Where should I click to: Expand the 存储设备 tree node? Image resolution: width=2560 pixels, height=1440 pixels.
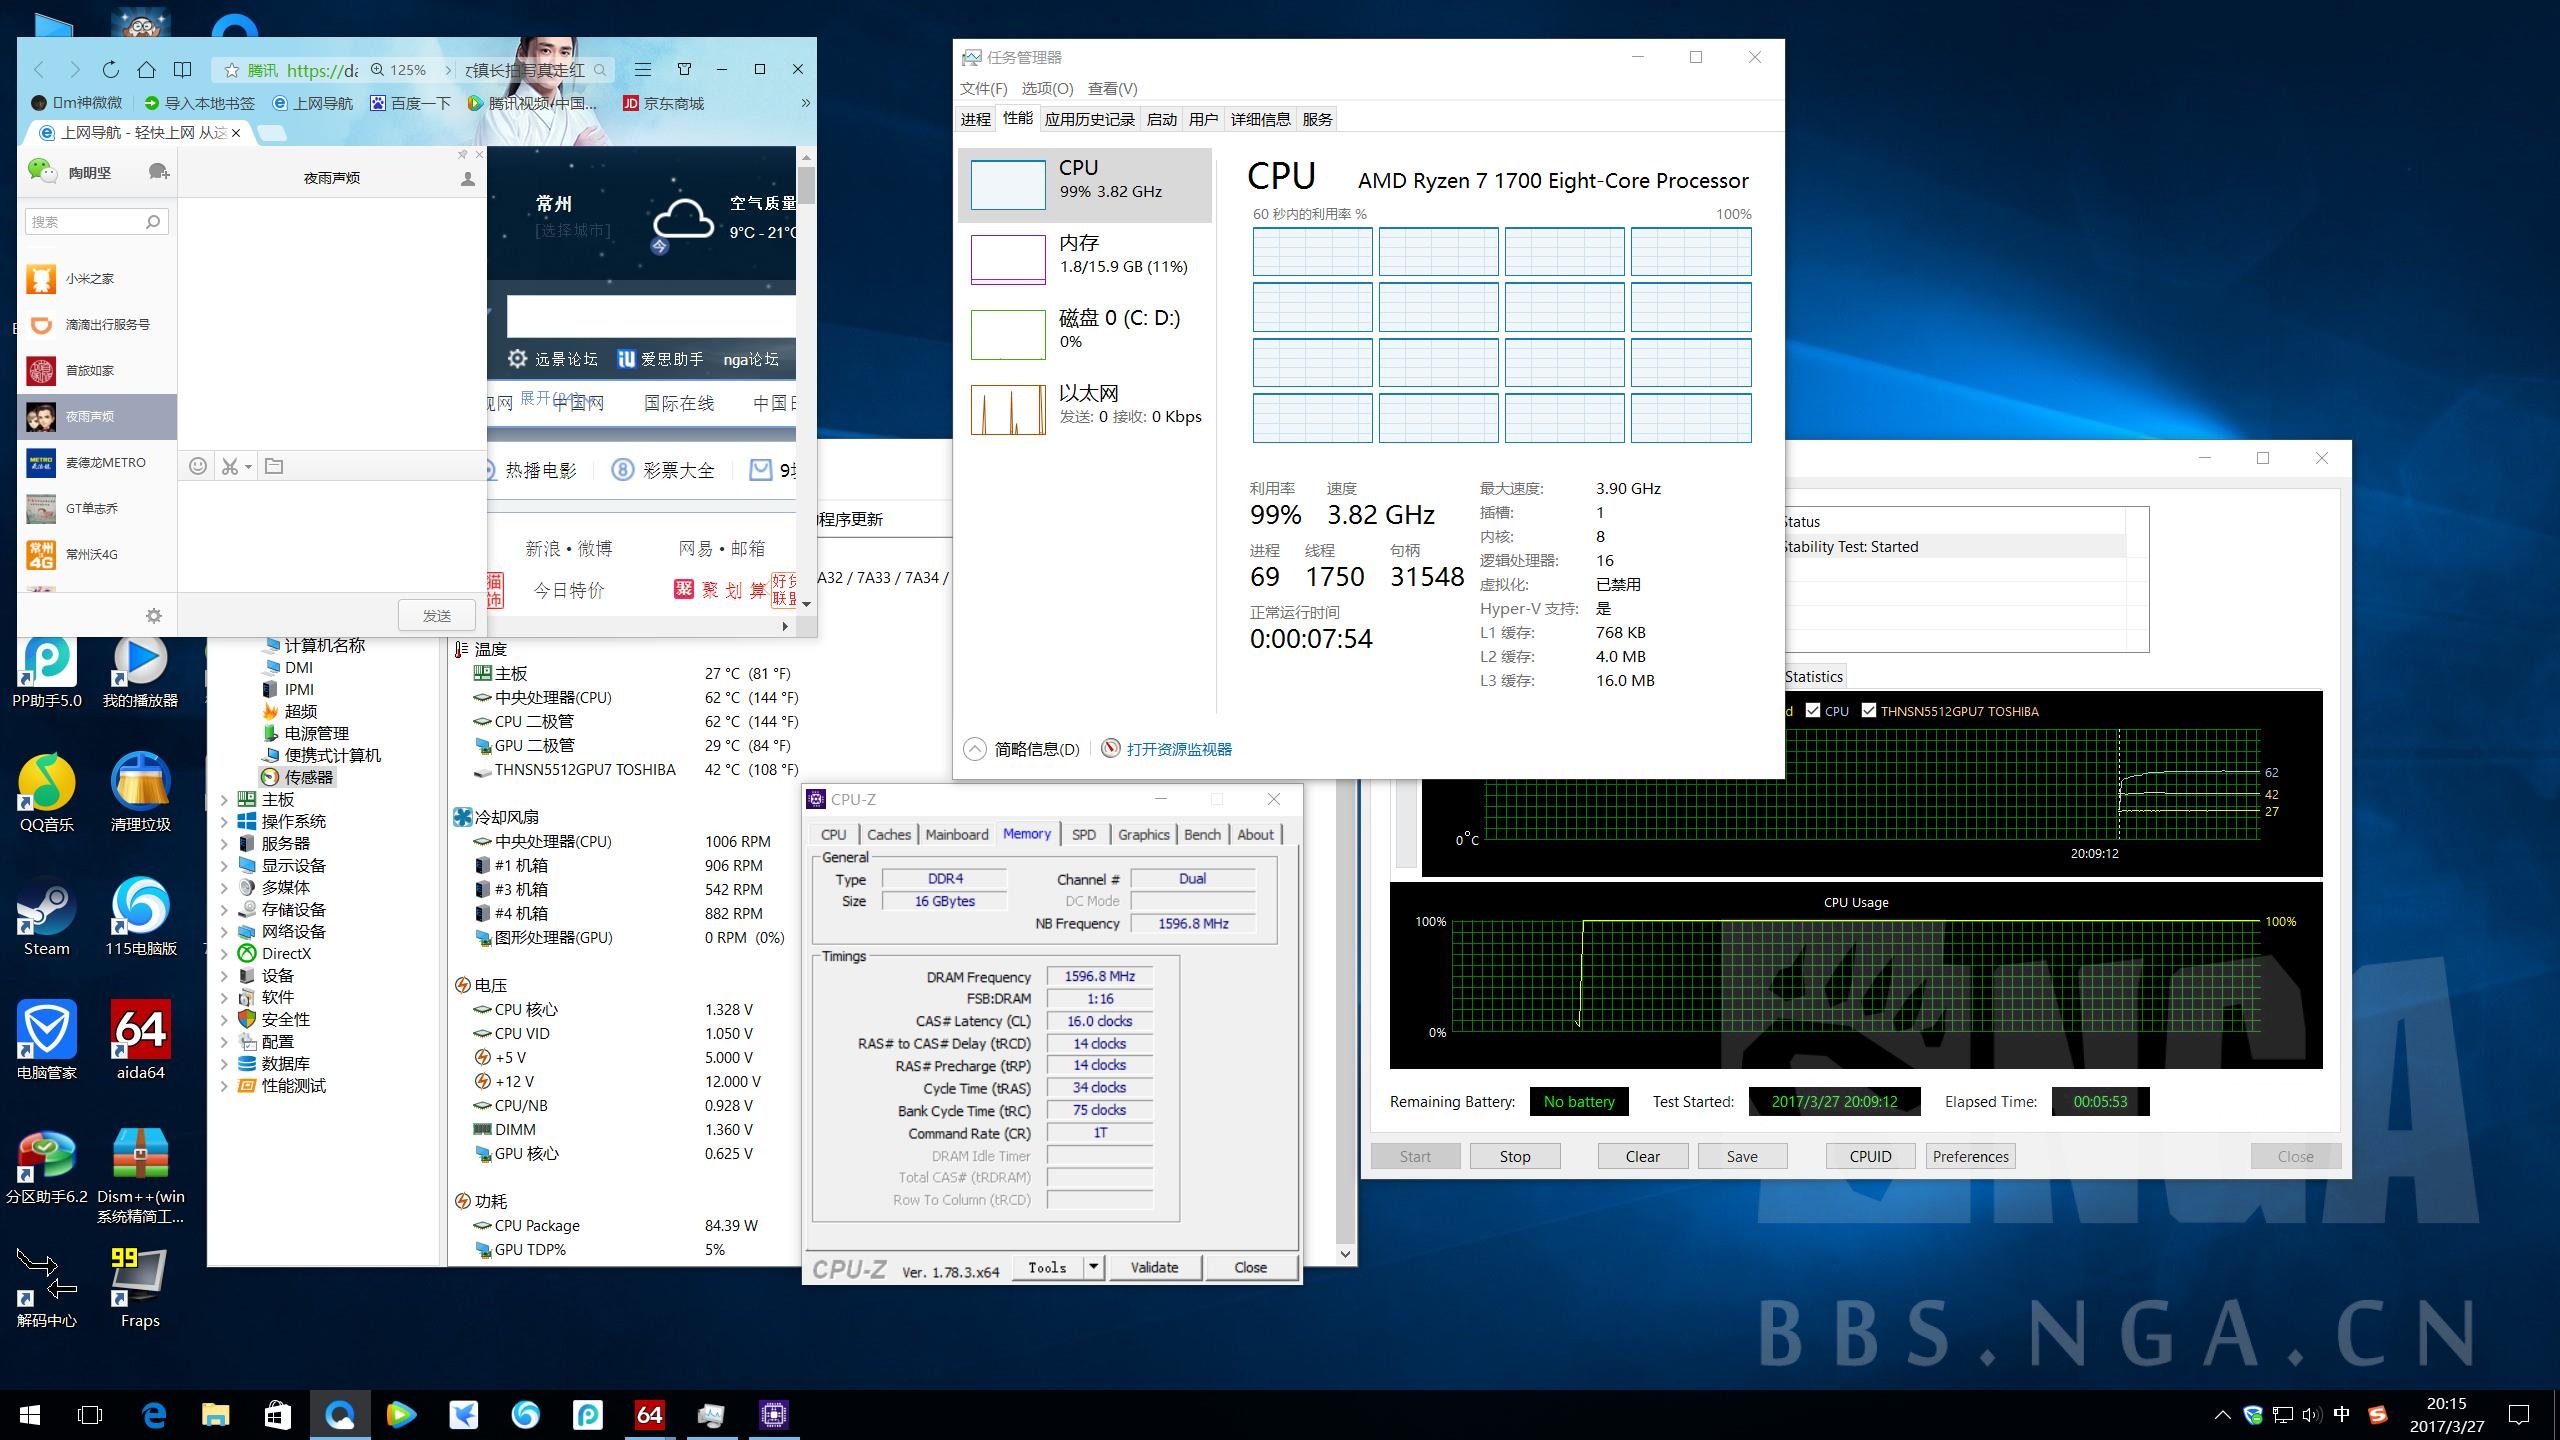click(x=224, y=910)
